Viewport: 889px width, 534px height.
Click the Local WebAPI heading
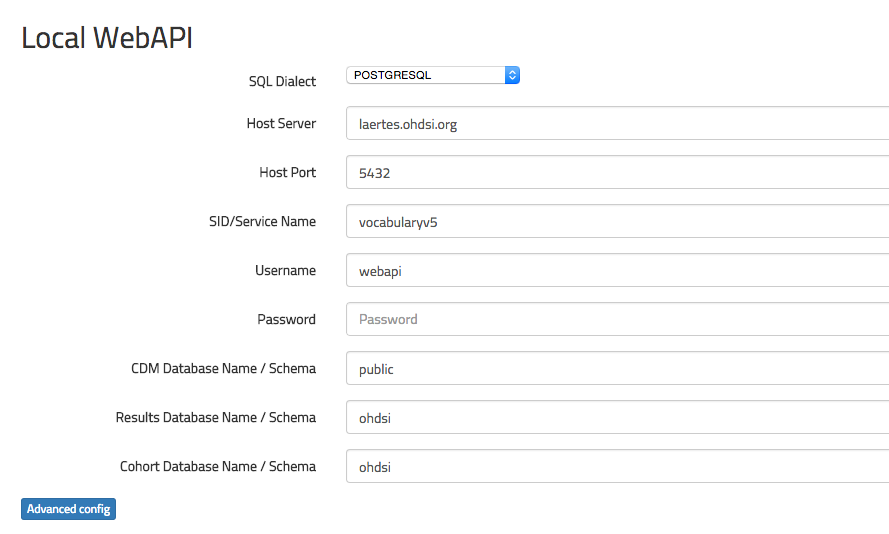click(x=107, y=38)
